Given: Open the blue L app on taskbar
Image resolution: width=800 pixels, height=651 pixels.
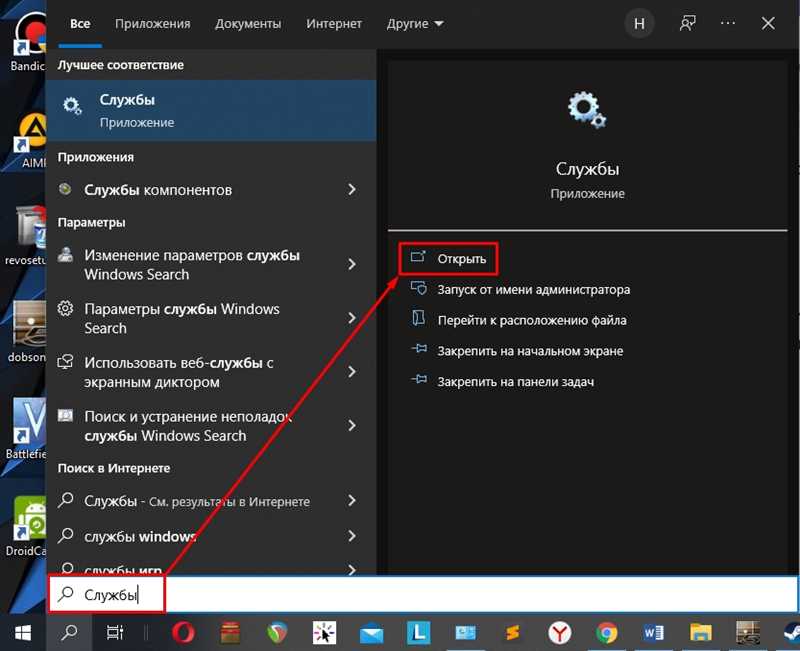Looking at the screenshot, I should click(x=418, y=633).
